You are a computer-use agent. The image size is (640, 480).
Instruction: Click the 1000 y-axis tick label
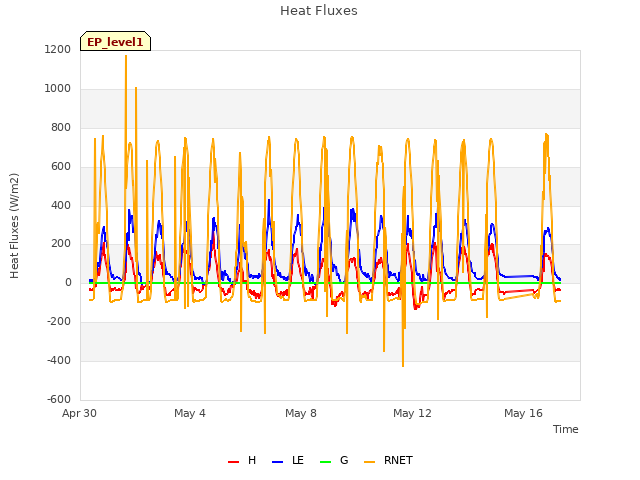(58, 89)
